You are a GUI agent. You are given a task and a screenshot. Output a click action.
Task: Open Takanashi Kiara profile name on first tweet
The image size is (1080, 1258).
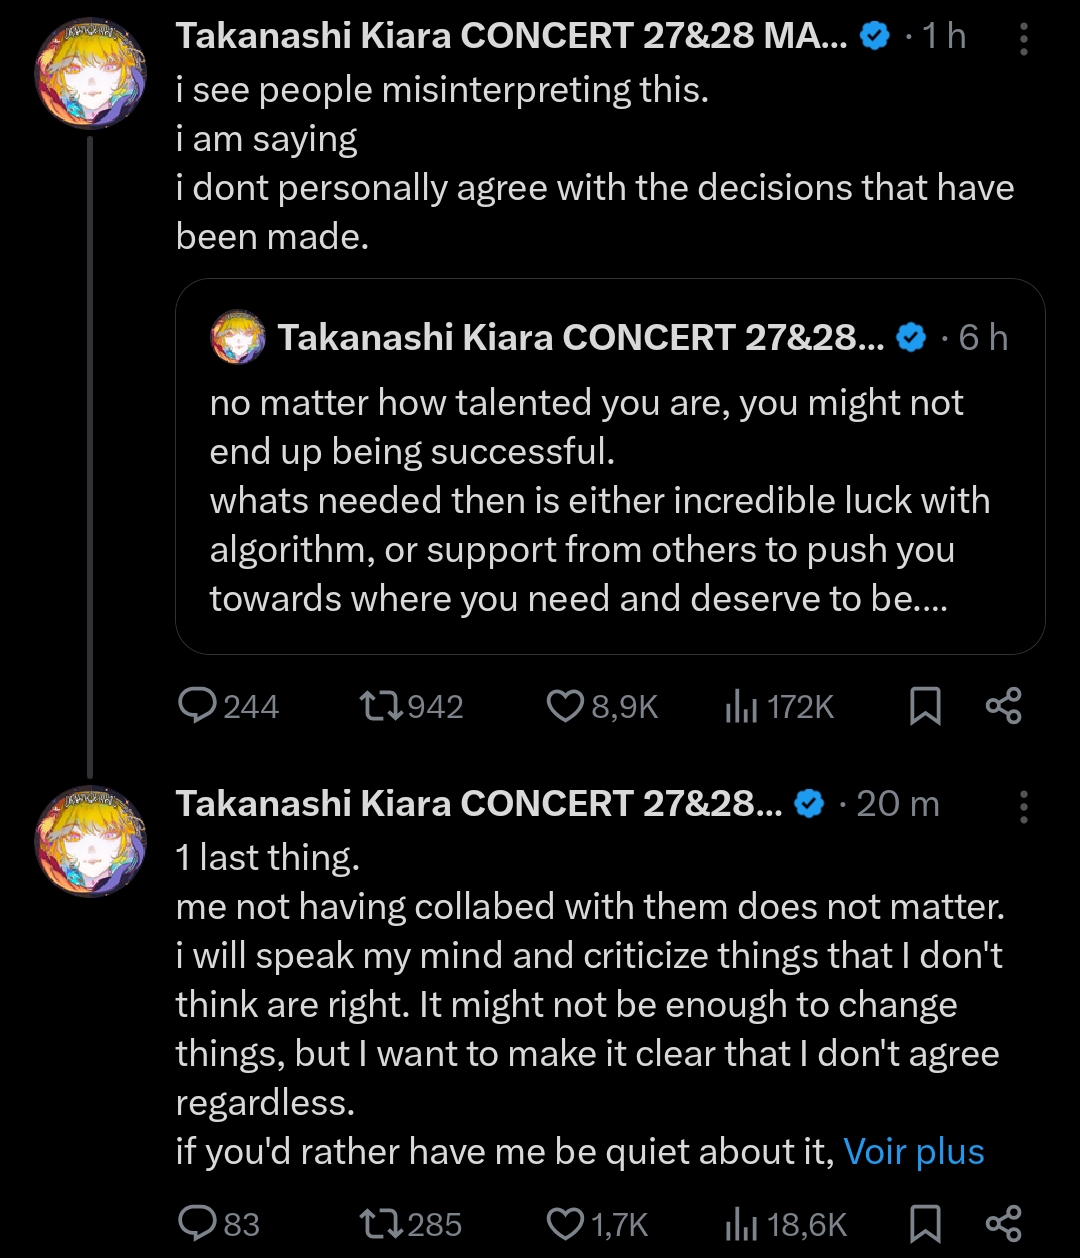510,37
